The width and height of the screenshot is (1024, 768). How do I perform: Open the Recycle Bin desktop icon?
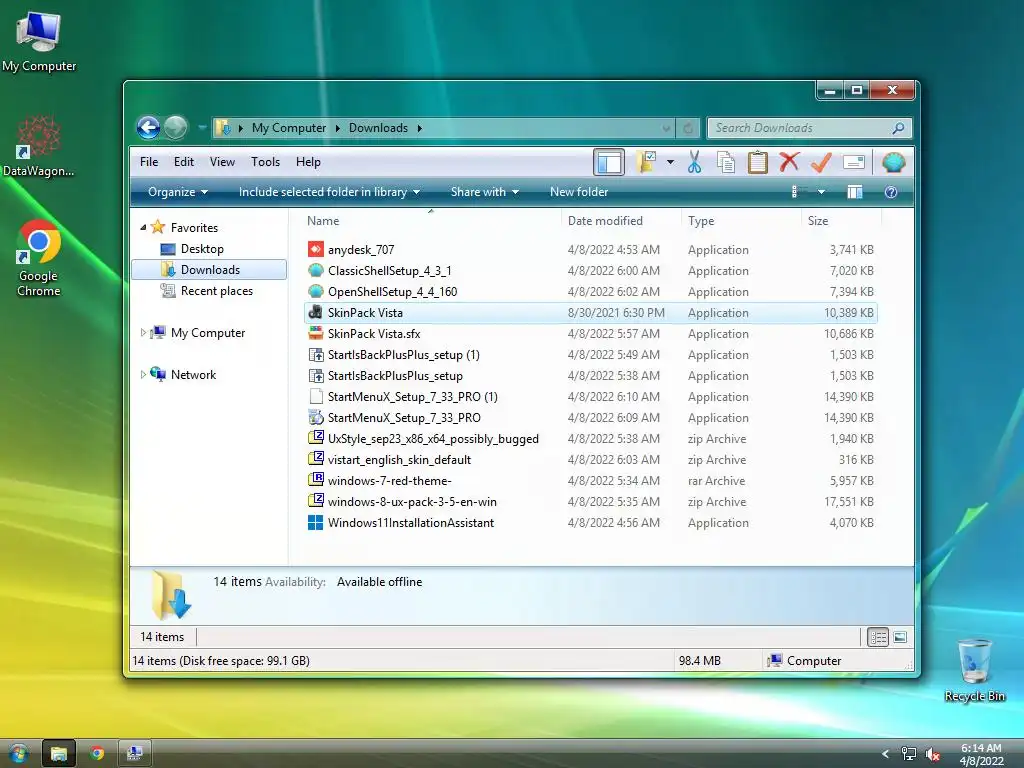pyautogui.click(x=974, y=669)
